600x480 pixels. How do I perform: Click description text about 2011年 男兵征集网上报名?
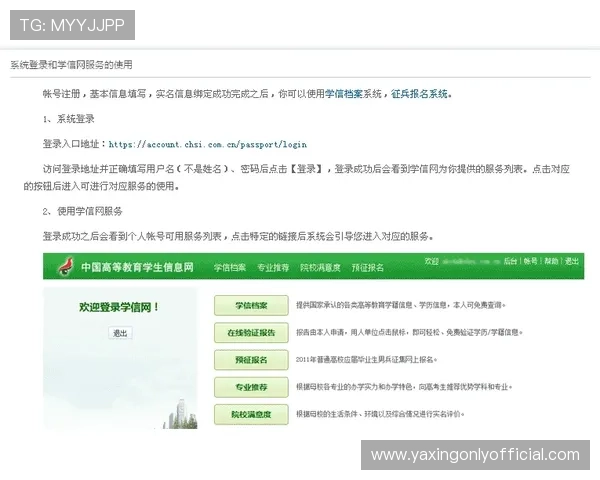pos(367,359)
